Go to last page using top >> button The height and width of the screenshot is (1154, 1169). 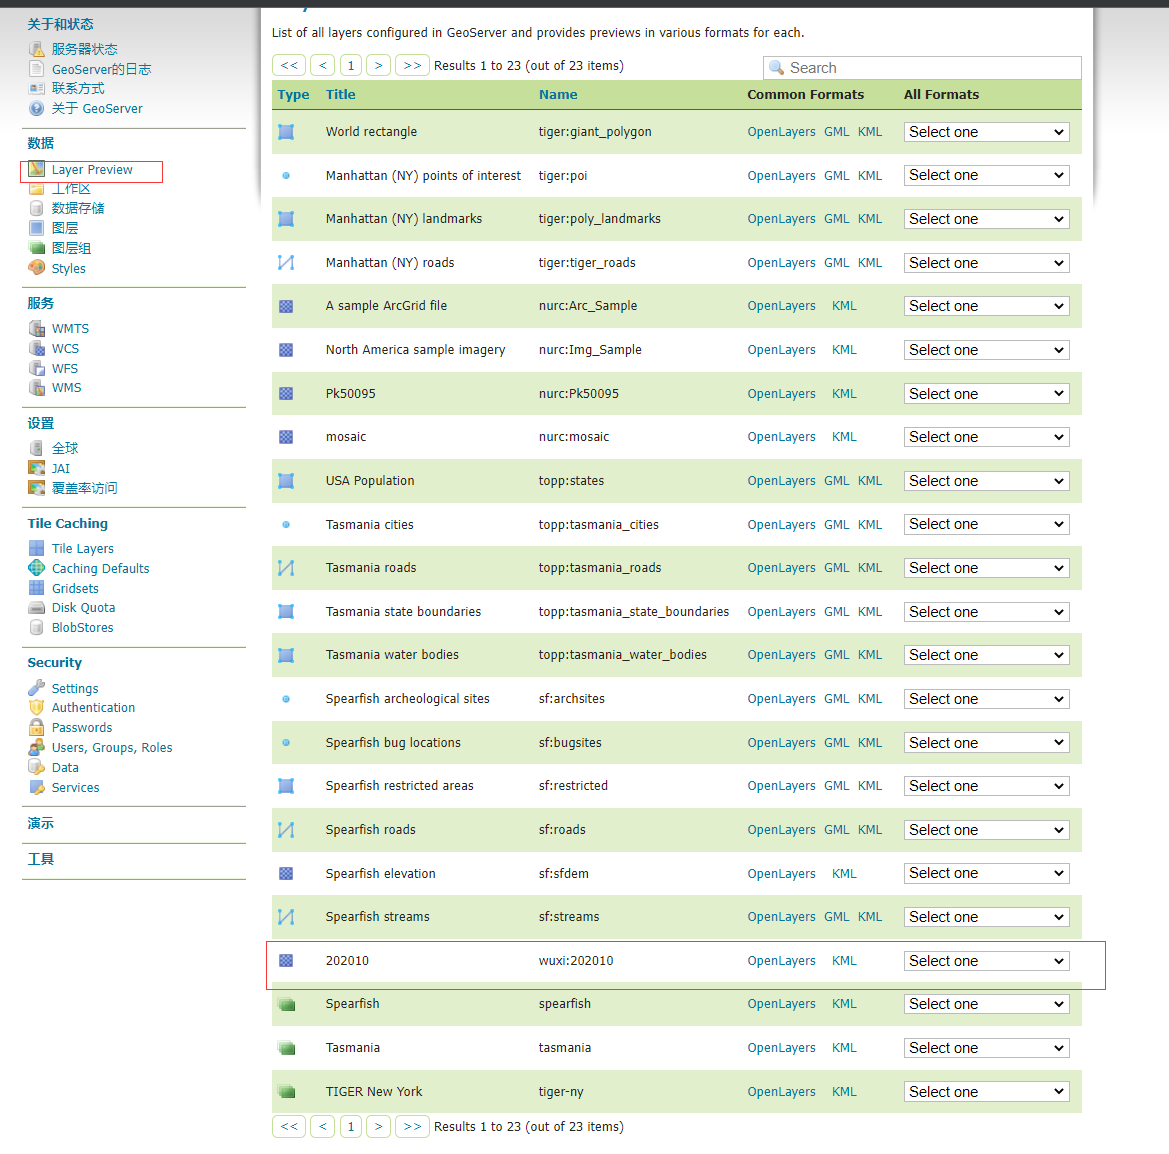[x=412, y=65]
